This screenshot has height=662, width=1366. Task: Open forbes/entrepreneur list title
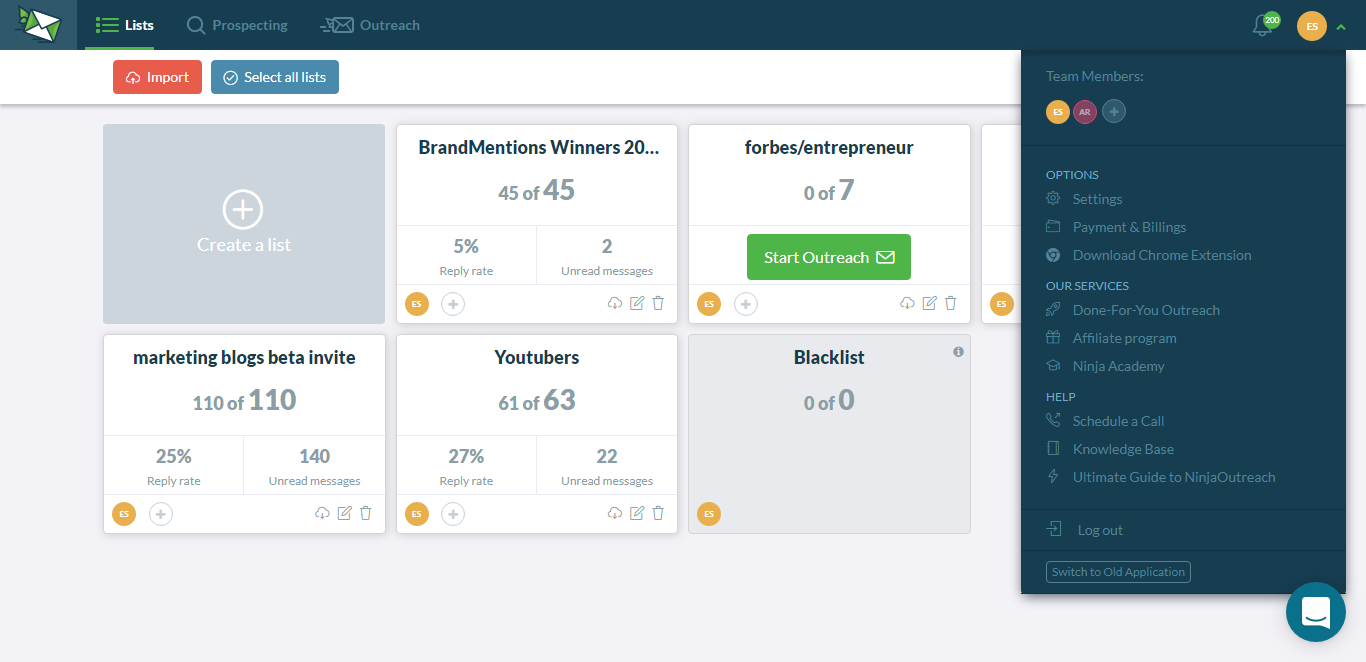tap(829, 147)
